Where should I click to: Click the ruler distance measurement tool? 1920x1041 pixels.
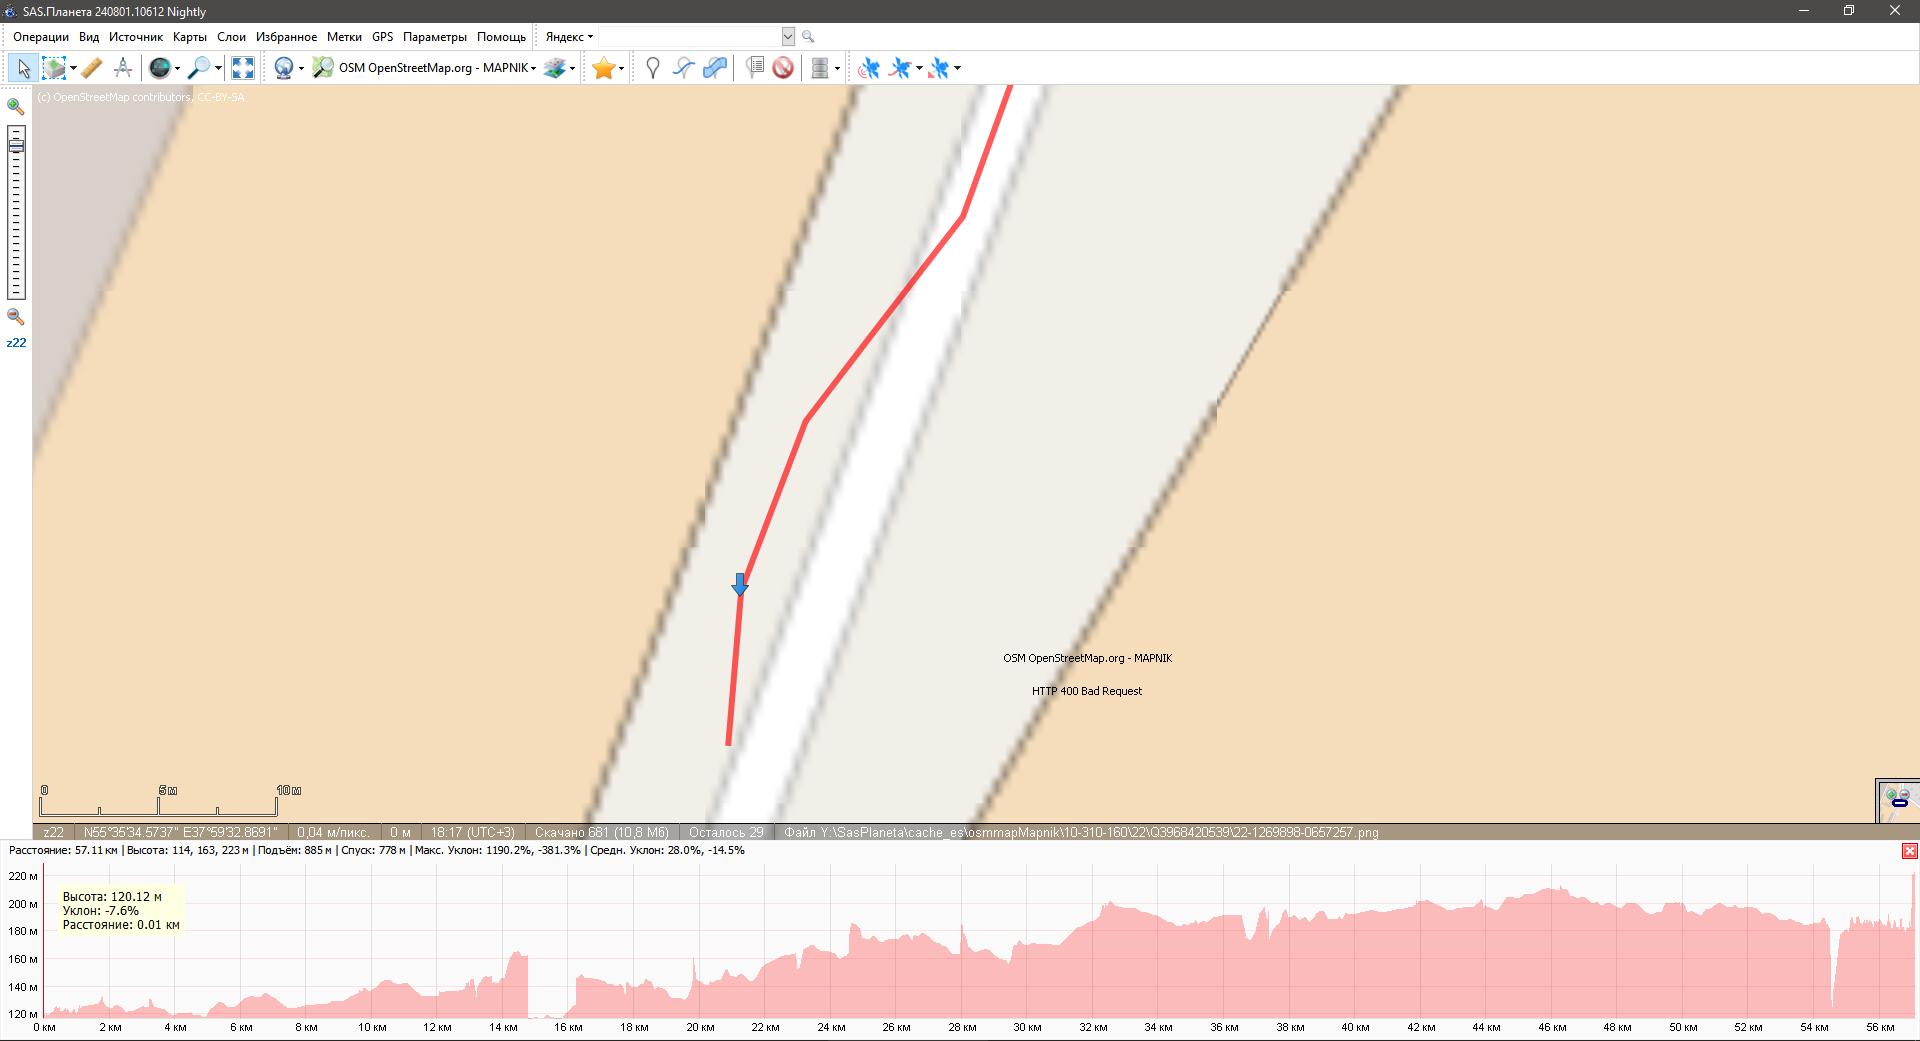[x=92, y=68]
